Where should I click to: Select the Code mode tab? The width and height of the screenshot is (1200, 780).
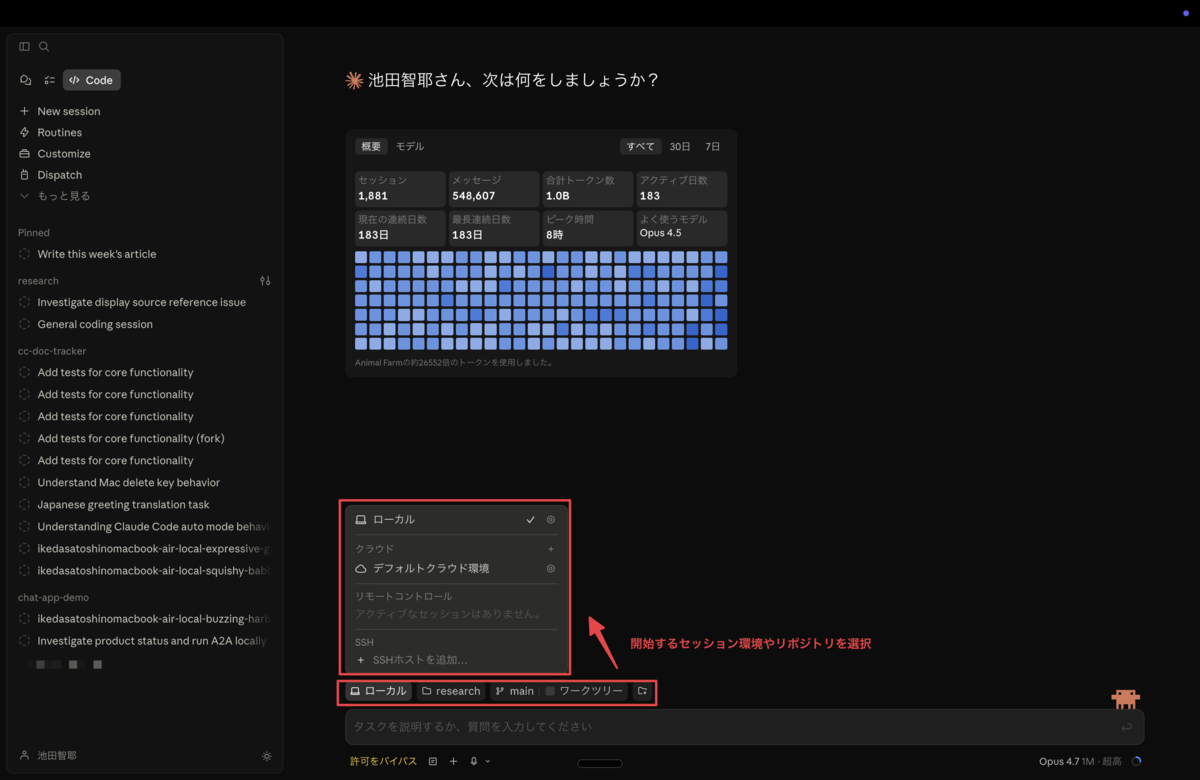(91, 80)
